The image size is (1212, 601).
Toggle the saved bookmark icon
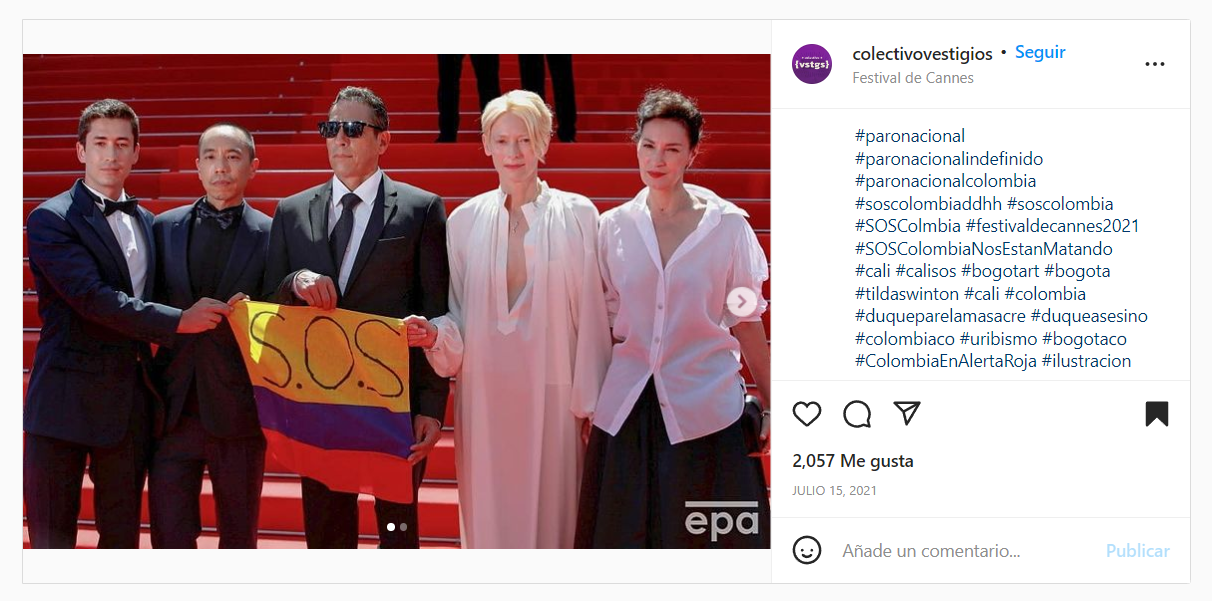click(1156, 414)
